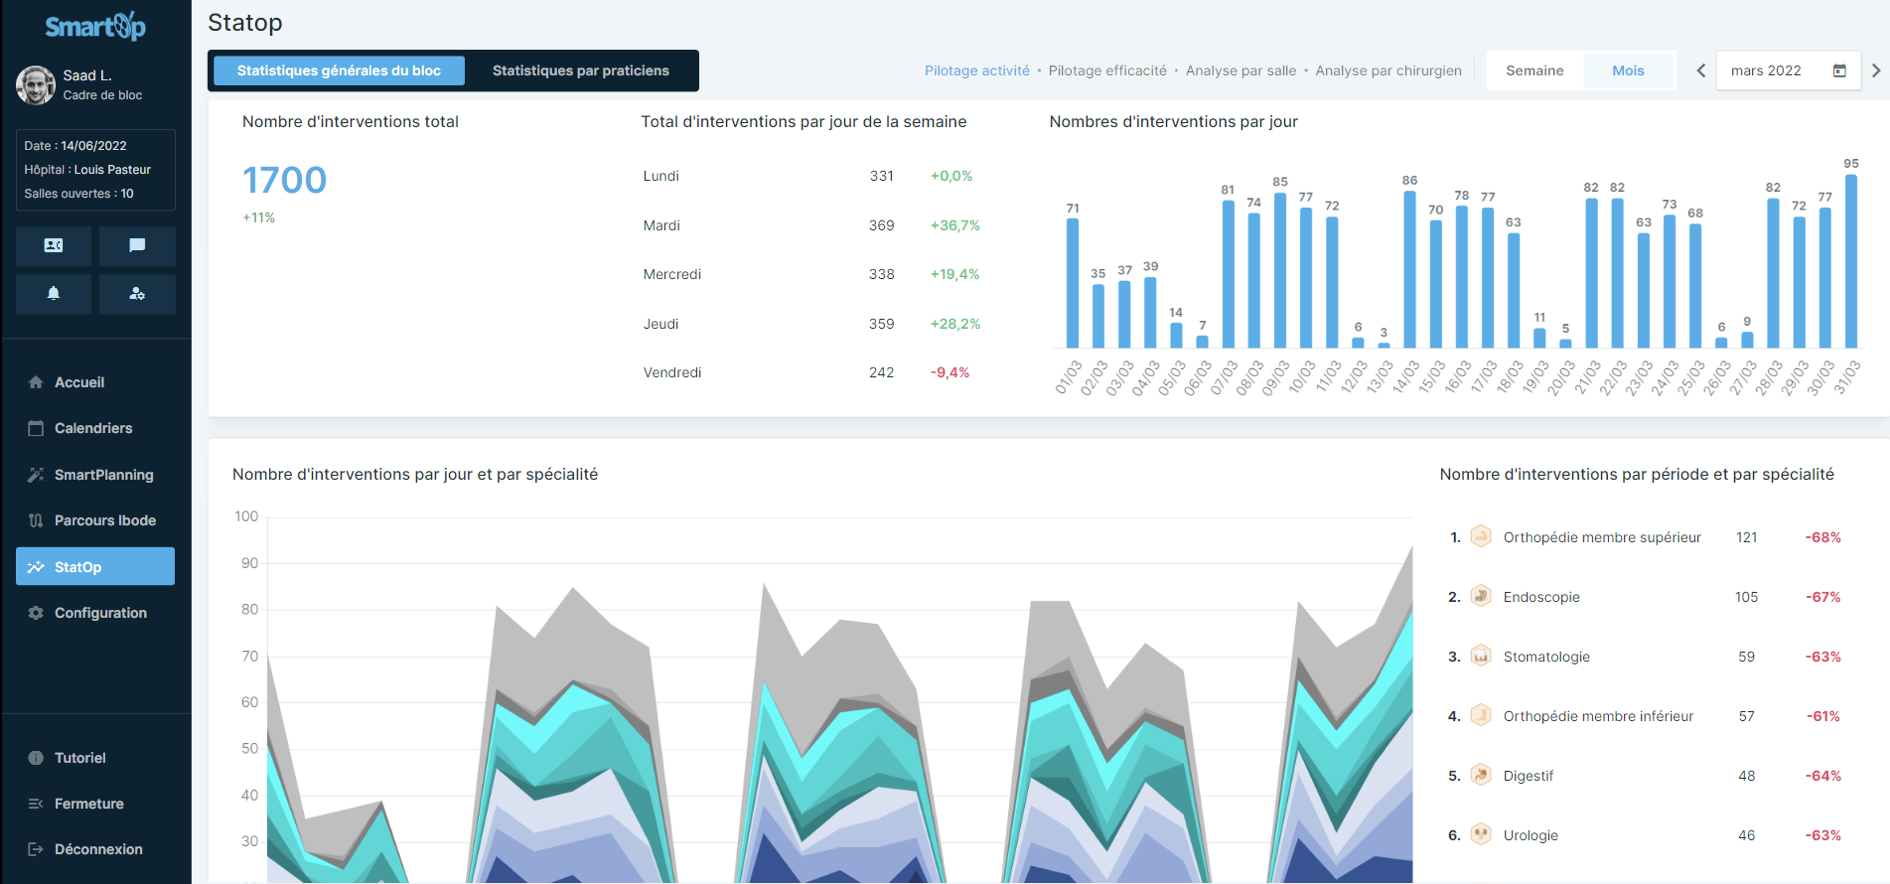Click the Mercredi count 338
The image size is (1890, 884).
coord(881,274)
